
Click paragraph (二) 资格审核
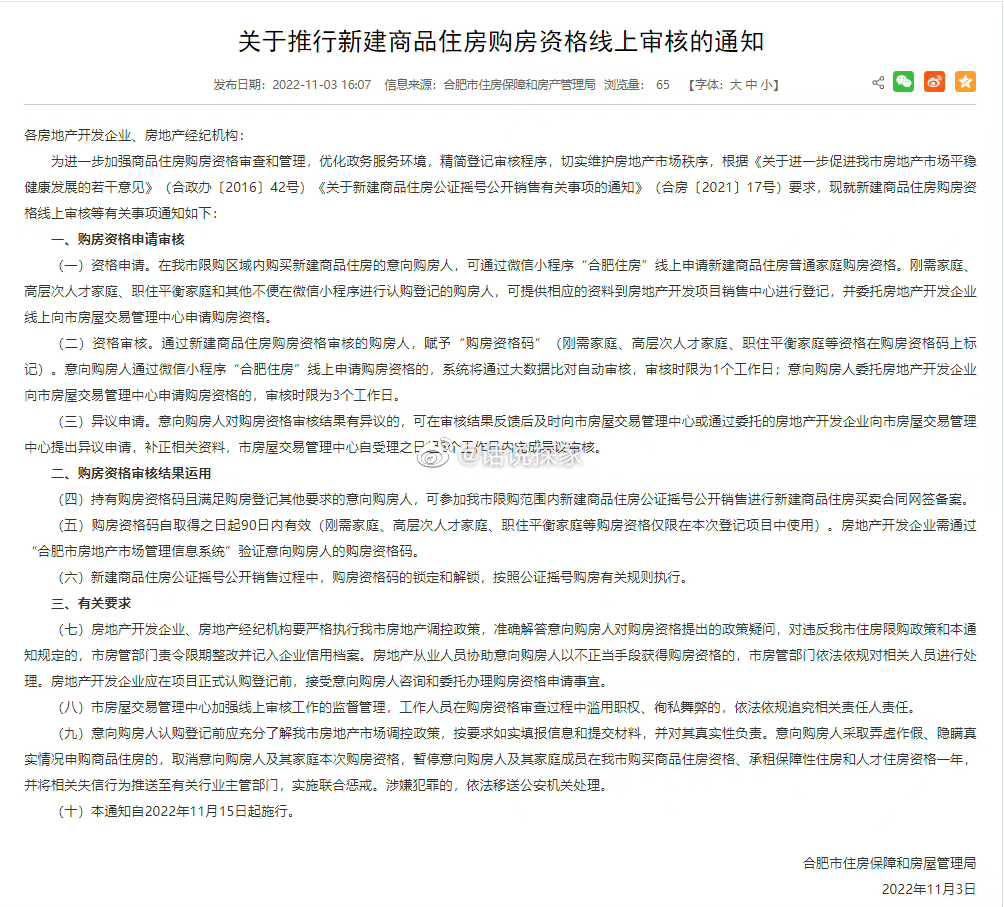(x=500, y=369)
